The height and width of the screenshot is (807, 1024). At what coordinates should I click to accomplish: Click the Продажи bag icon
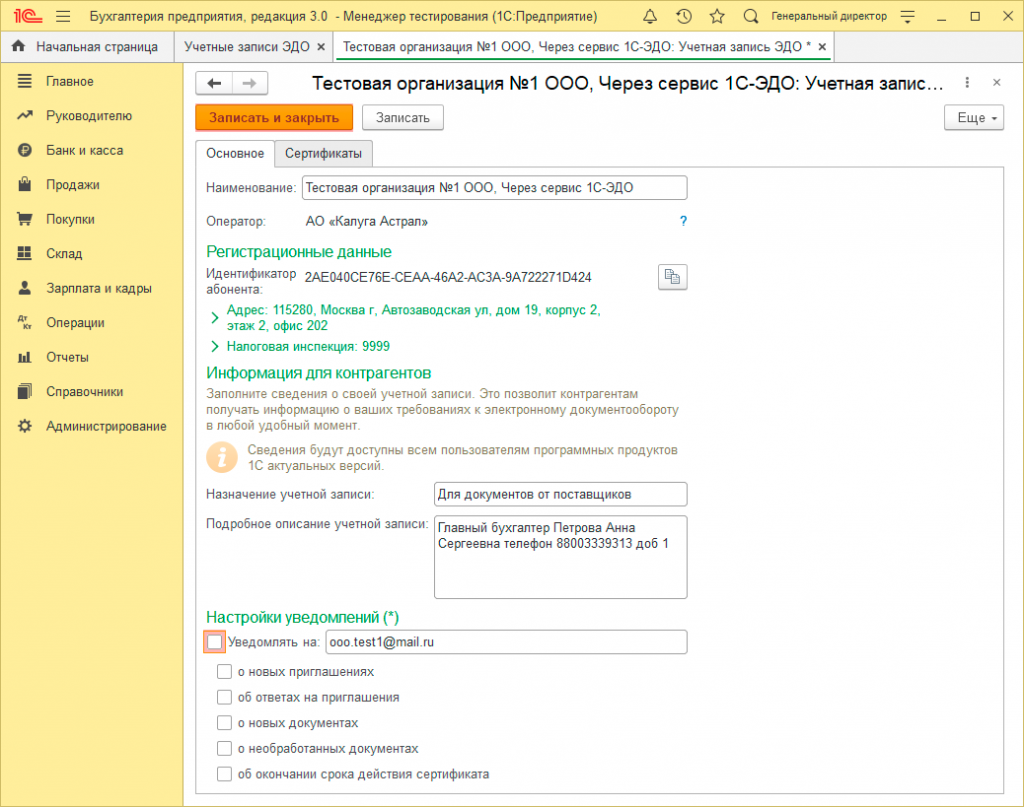(24, 184)
